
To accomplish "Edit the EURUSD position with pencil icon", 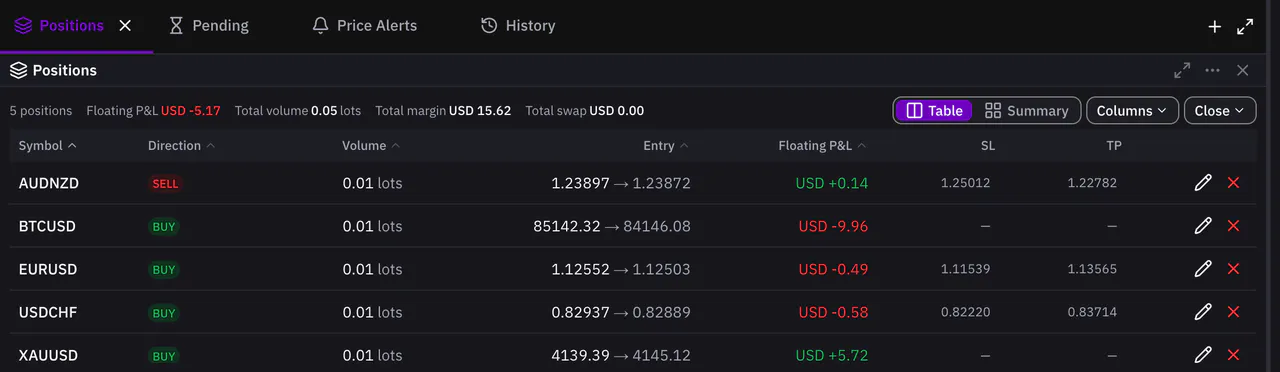I will point(1203,269).
